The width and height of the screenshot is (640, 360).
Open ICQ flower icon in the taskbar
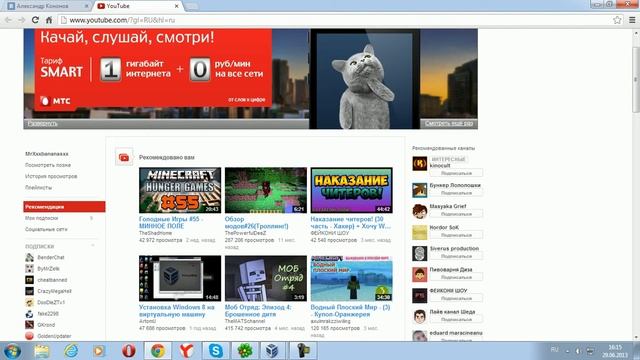(244, 351)
